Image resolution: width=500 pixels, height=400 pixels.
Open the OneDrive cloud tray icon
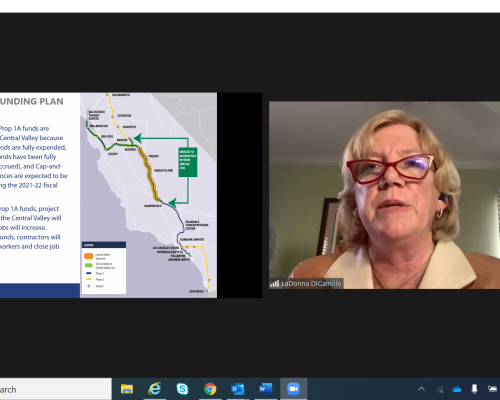[x=457, y=389]
